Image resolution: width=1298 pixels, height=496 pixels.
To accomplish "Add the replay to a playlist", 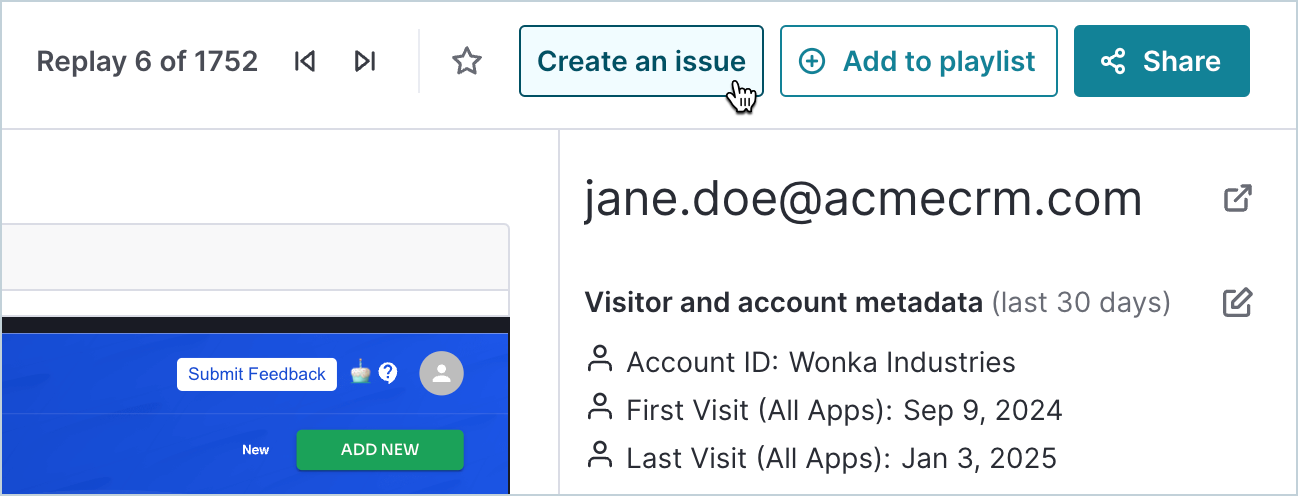I will 919,61.
